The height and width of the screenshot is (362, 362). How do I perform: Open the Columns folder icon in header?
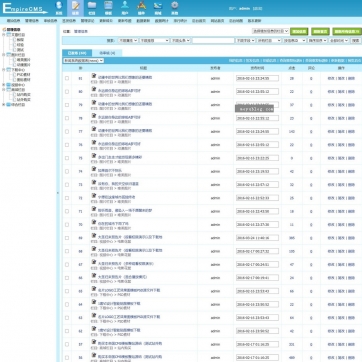pyautogui.click(x=92, y=5)
